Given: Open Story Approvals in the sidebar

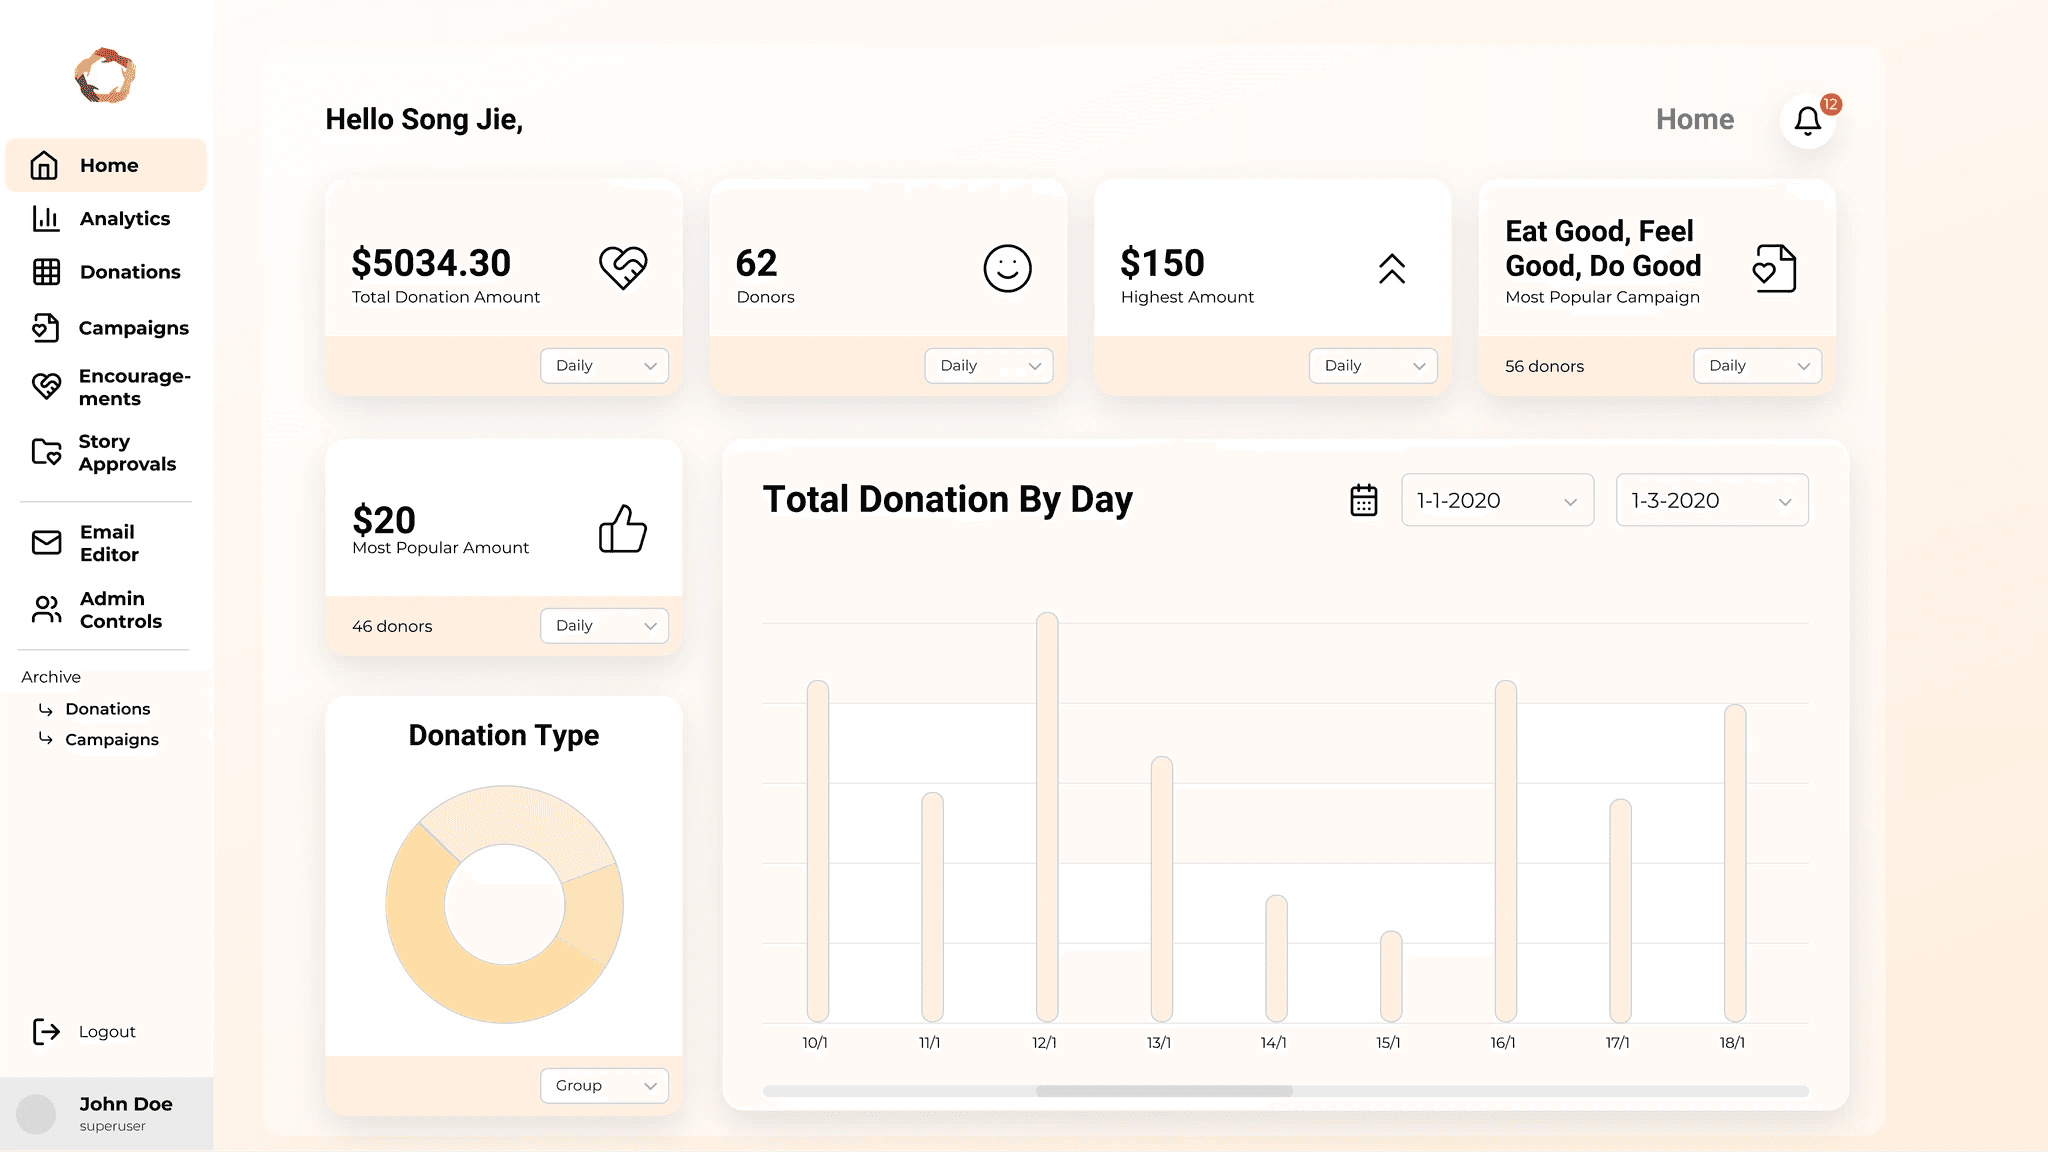Looking at the screenshot, I should (x=126, y=453).
